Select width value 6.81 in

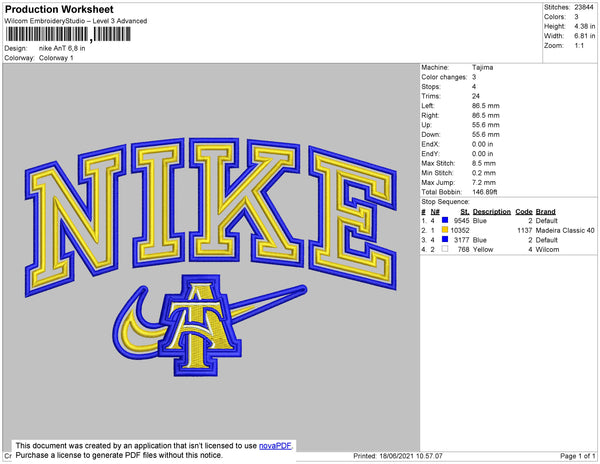pyautogui.click(x=584, y=36)
